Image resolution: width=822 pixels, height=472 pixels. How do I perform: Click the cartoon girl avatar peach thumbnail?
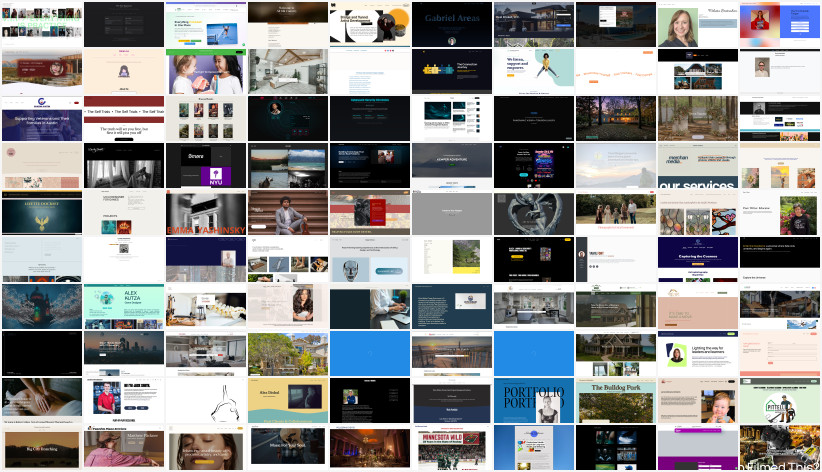click(x=124, y=71)
